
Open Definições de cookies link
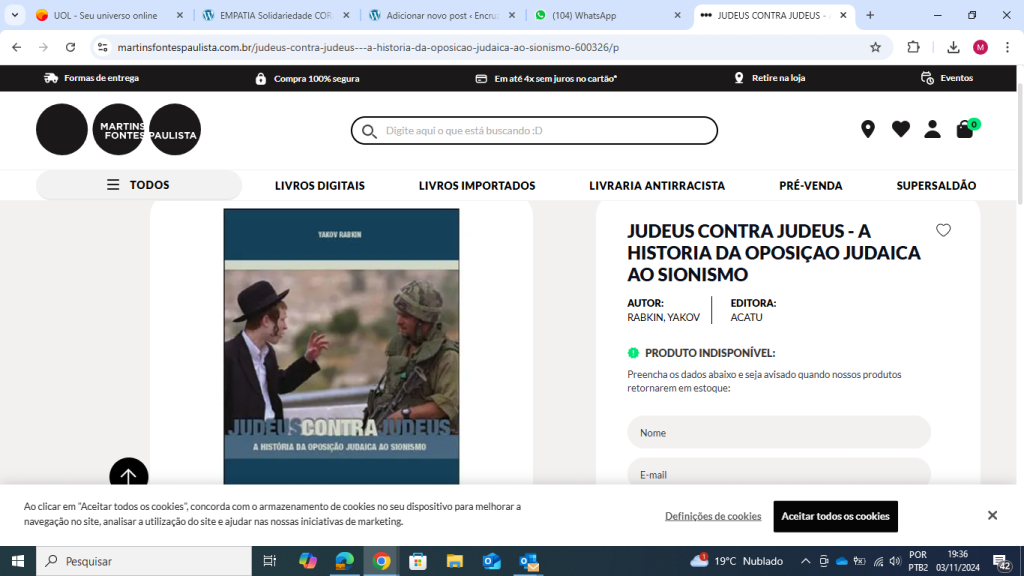[713, 516]
